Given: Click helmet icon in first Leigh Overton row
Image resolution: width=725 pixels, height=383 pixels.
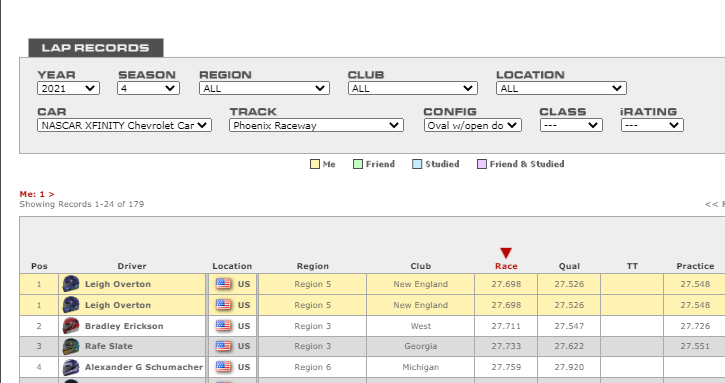Looking at the screenshot, I should pyautogui.click(x=71, y=284).
